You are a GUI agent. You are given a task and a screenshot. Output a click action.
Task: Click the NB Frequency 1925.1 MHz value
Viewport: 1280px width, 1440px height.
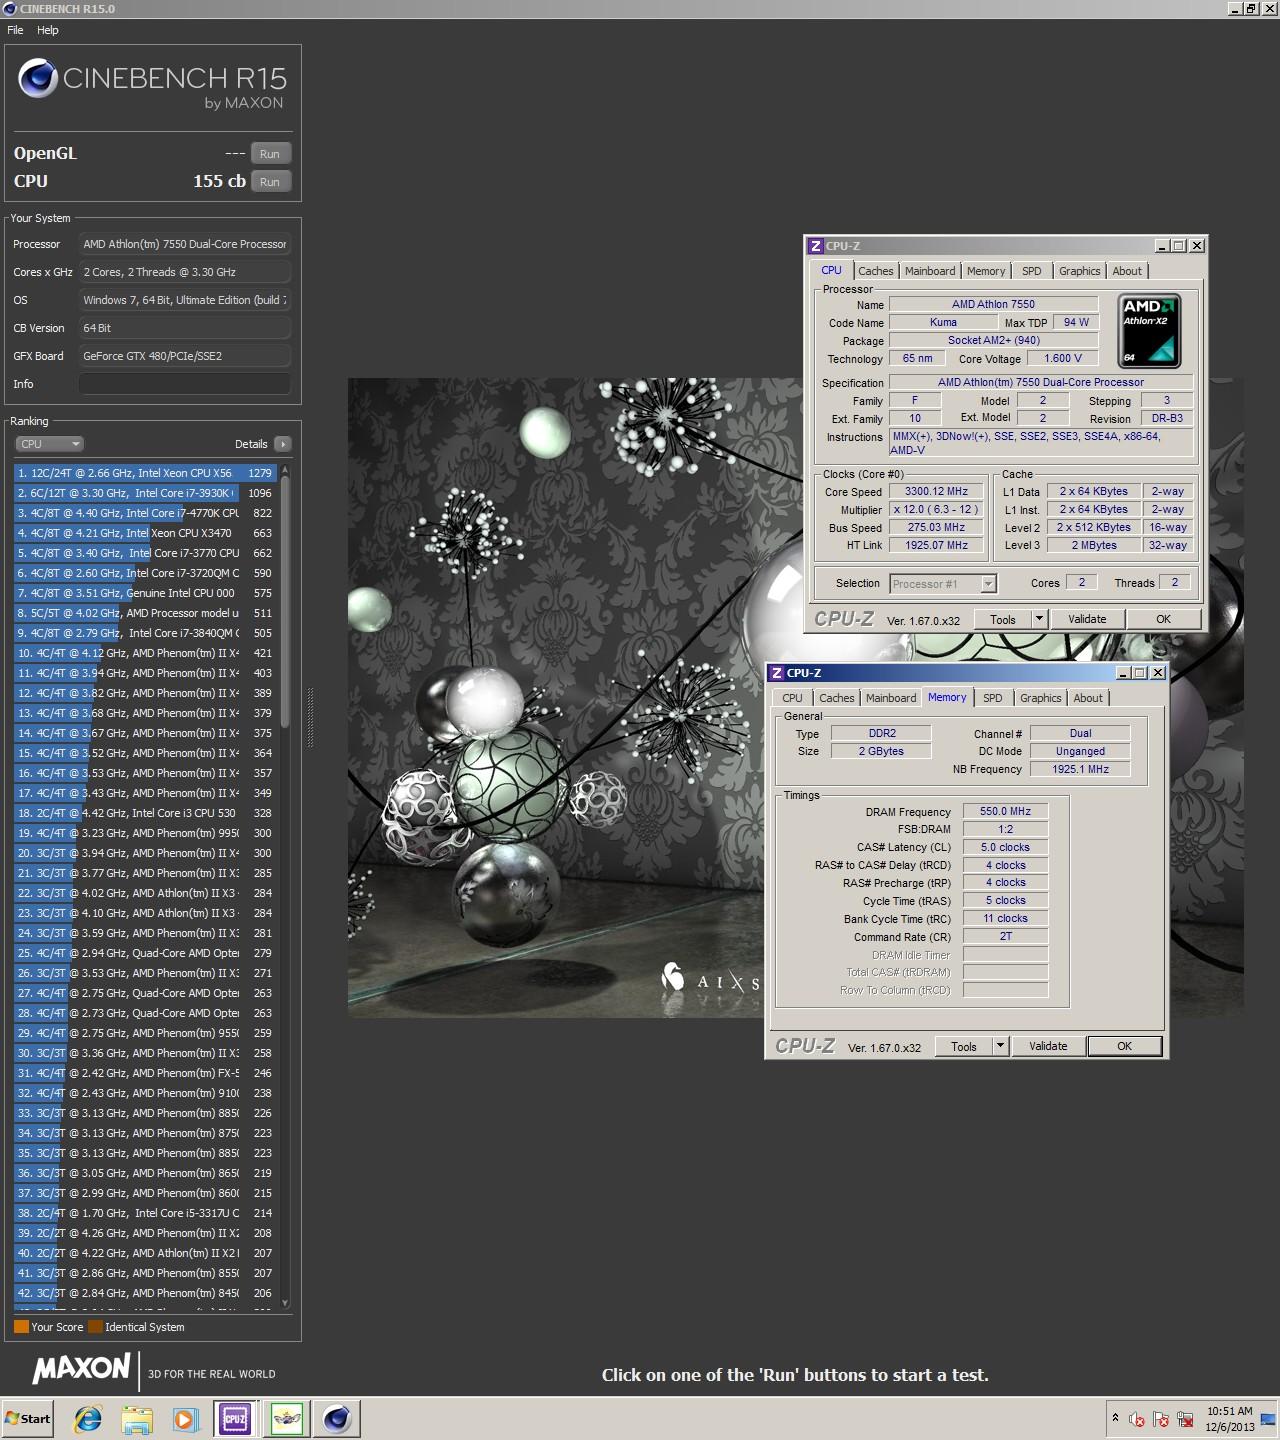point(1080,770)
